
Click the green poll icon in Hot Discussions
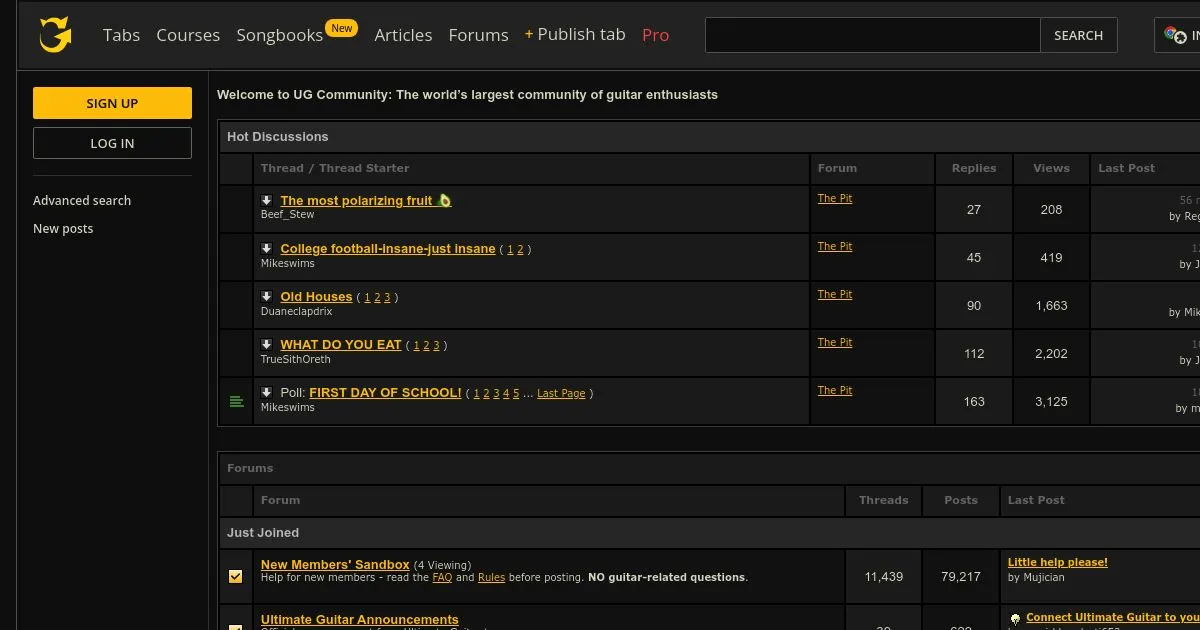click(x=236, y=402)
